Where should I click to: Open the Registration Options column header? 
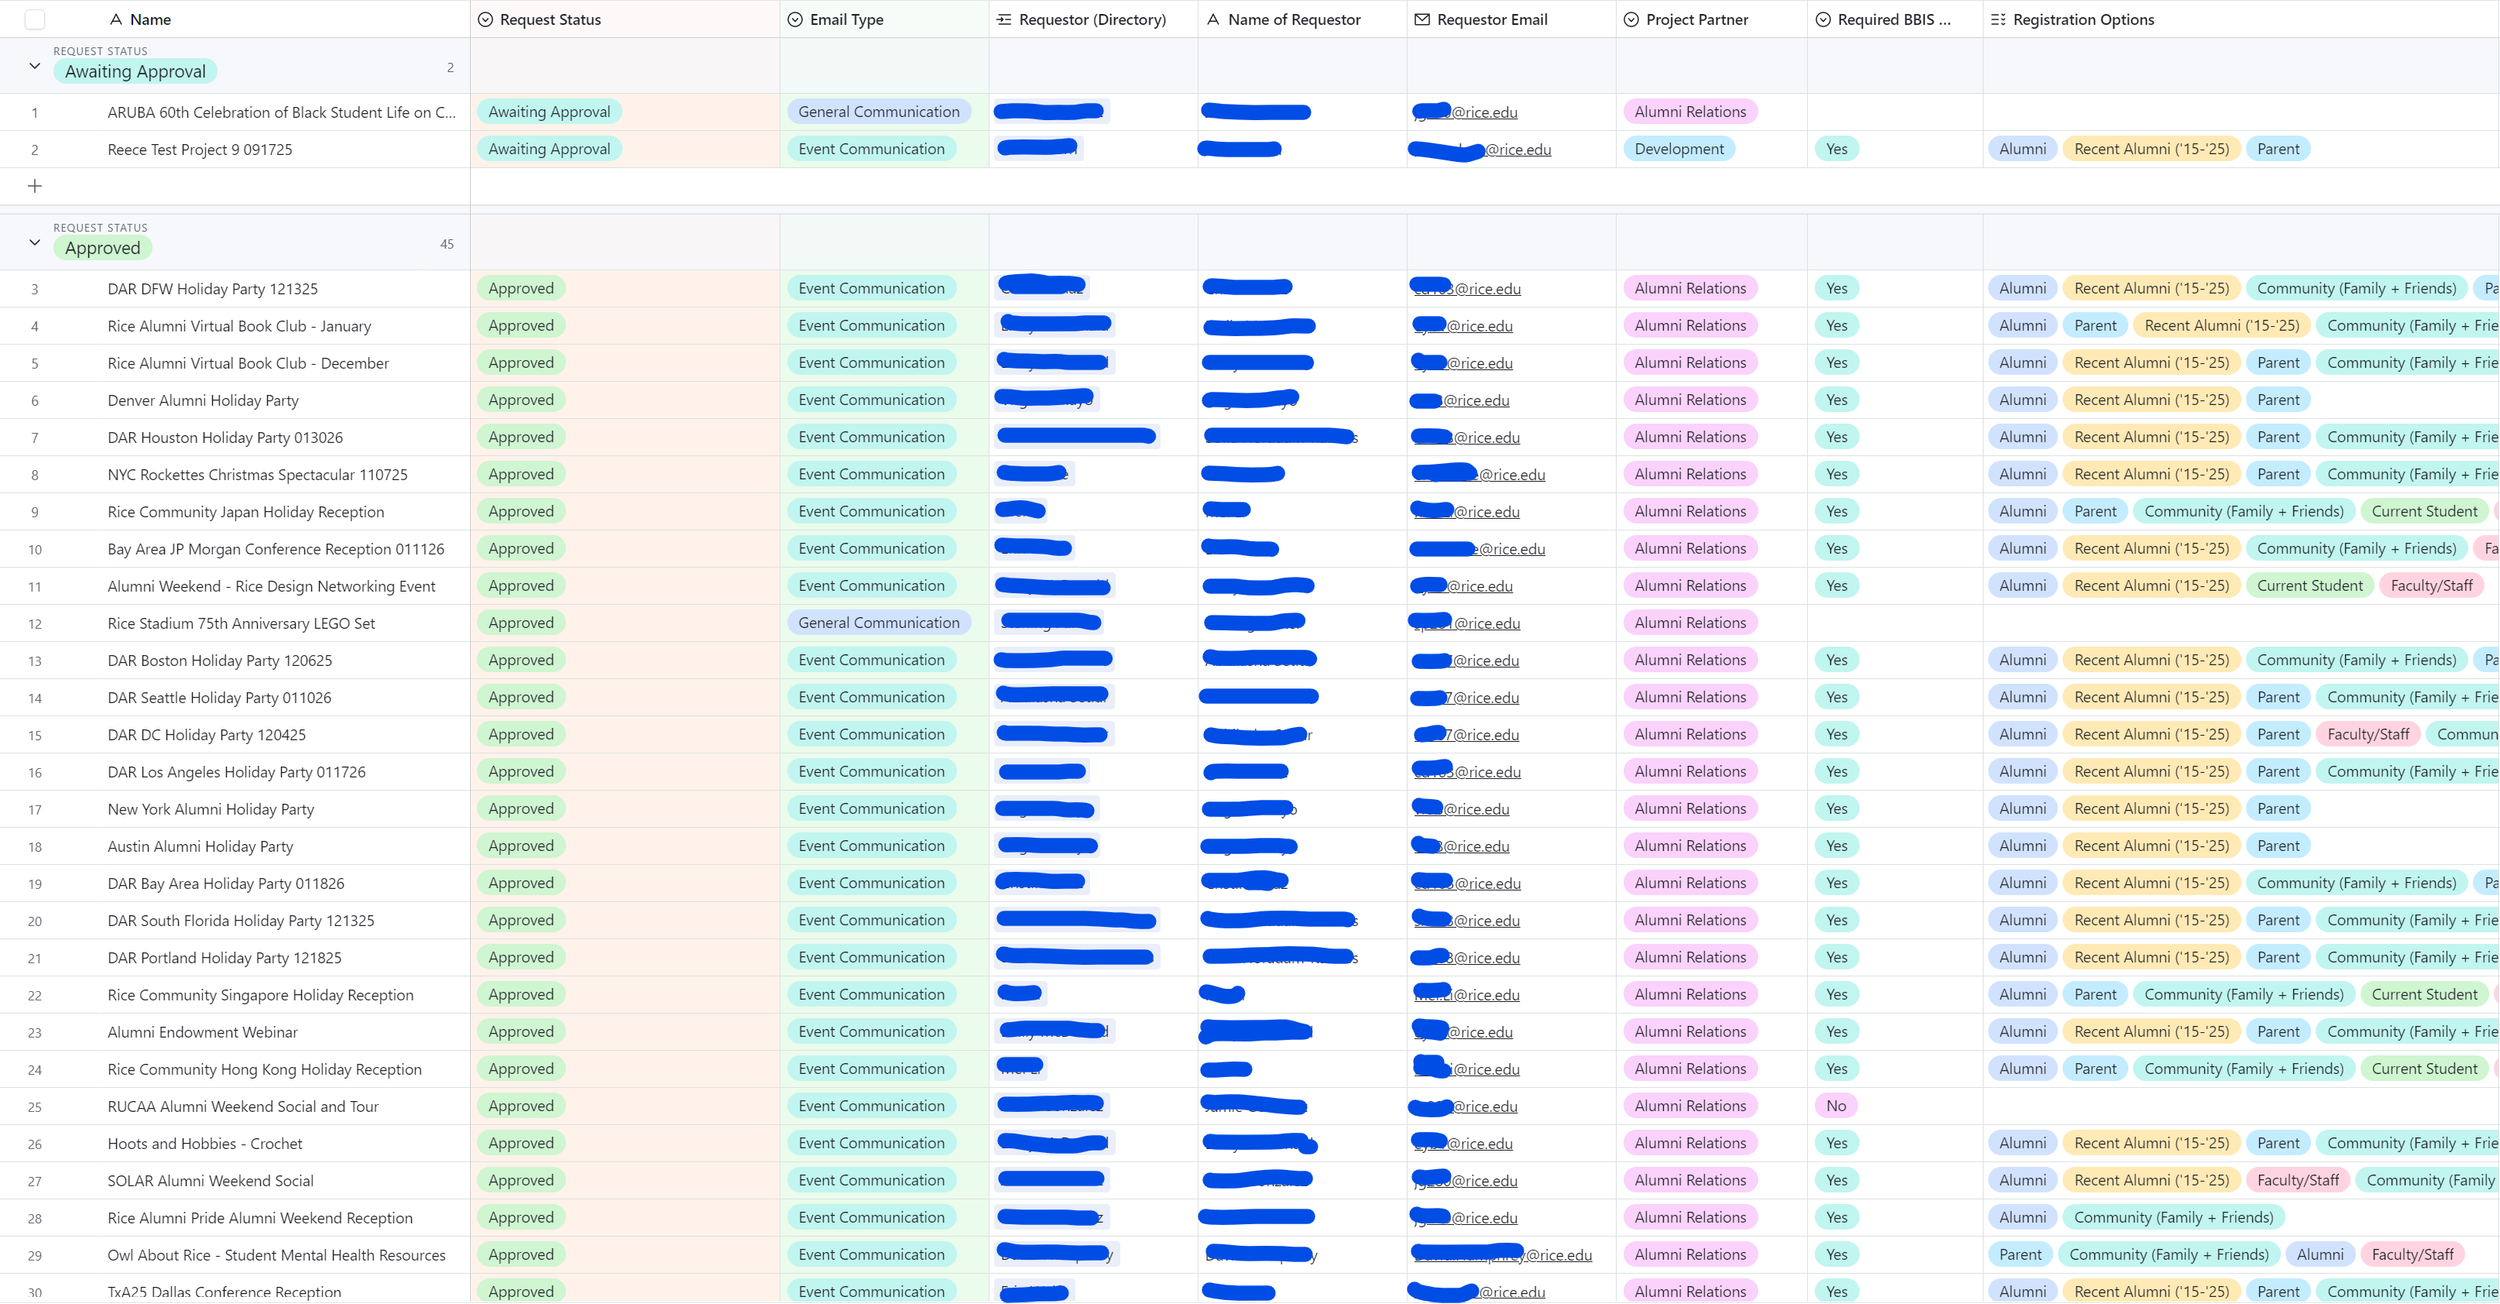[x=2083, y=19]
